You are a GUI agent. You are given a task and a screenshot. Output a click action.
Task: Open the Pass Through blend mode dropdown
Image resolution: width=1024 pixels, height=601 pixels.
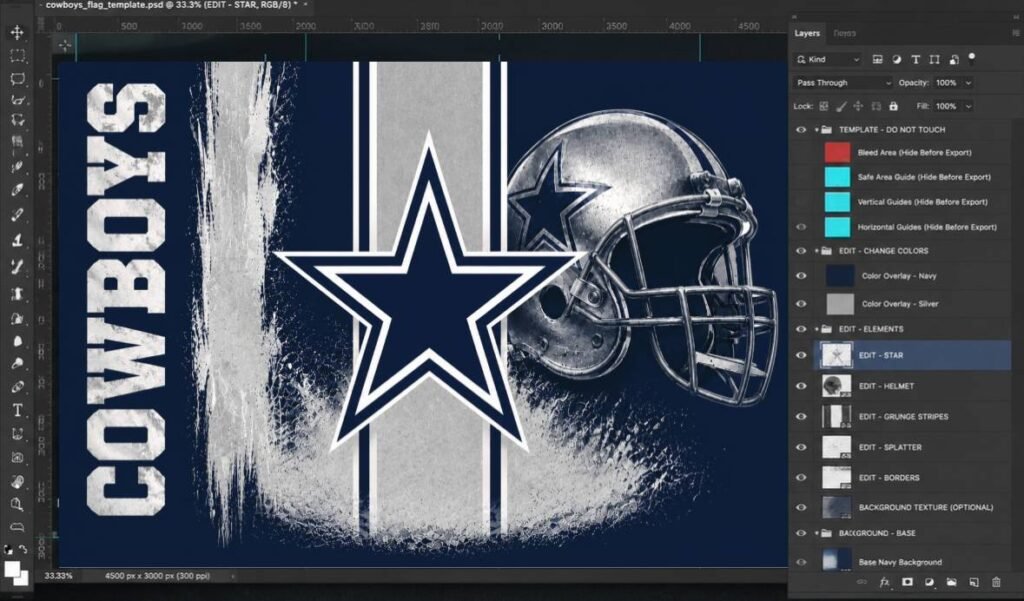(x=842, y=83)
